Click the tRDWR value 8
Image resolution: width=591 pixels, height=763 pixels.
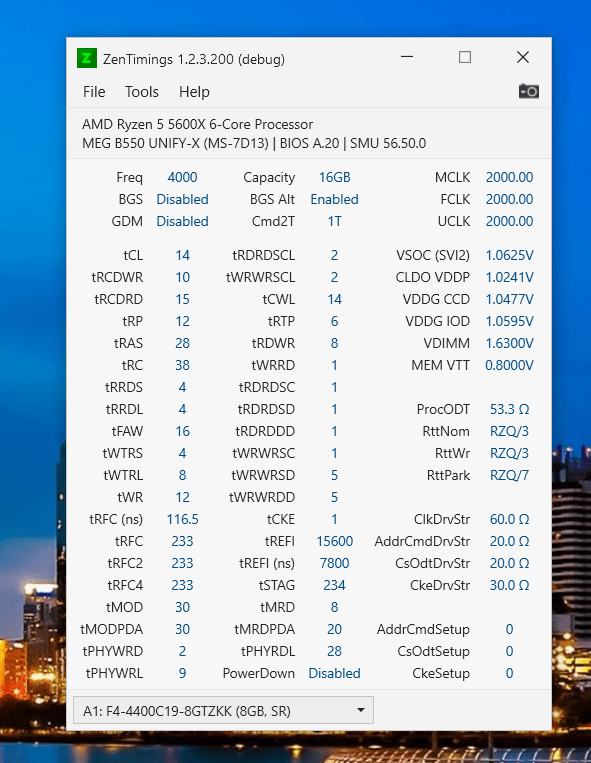coord(334,343)
